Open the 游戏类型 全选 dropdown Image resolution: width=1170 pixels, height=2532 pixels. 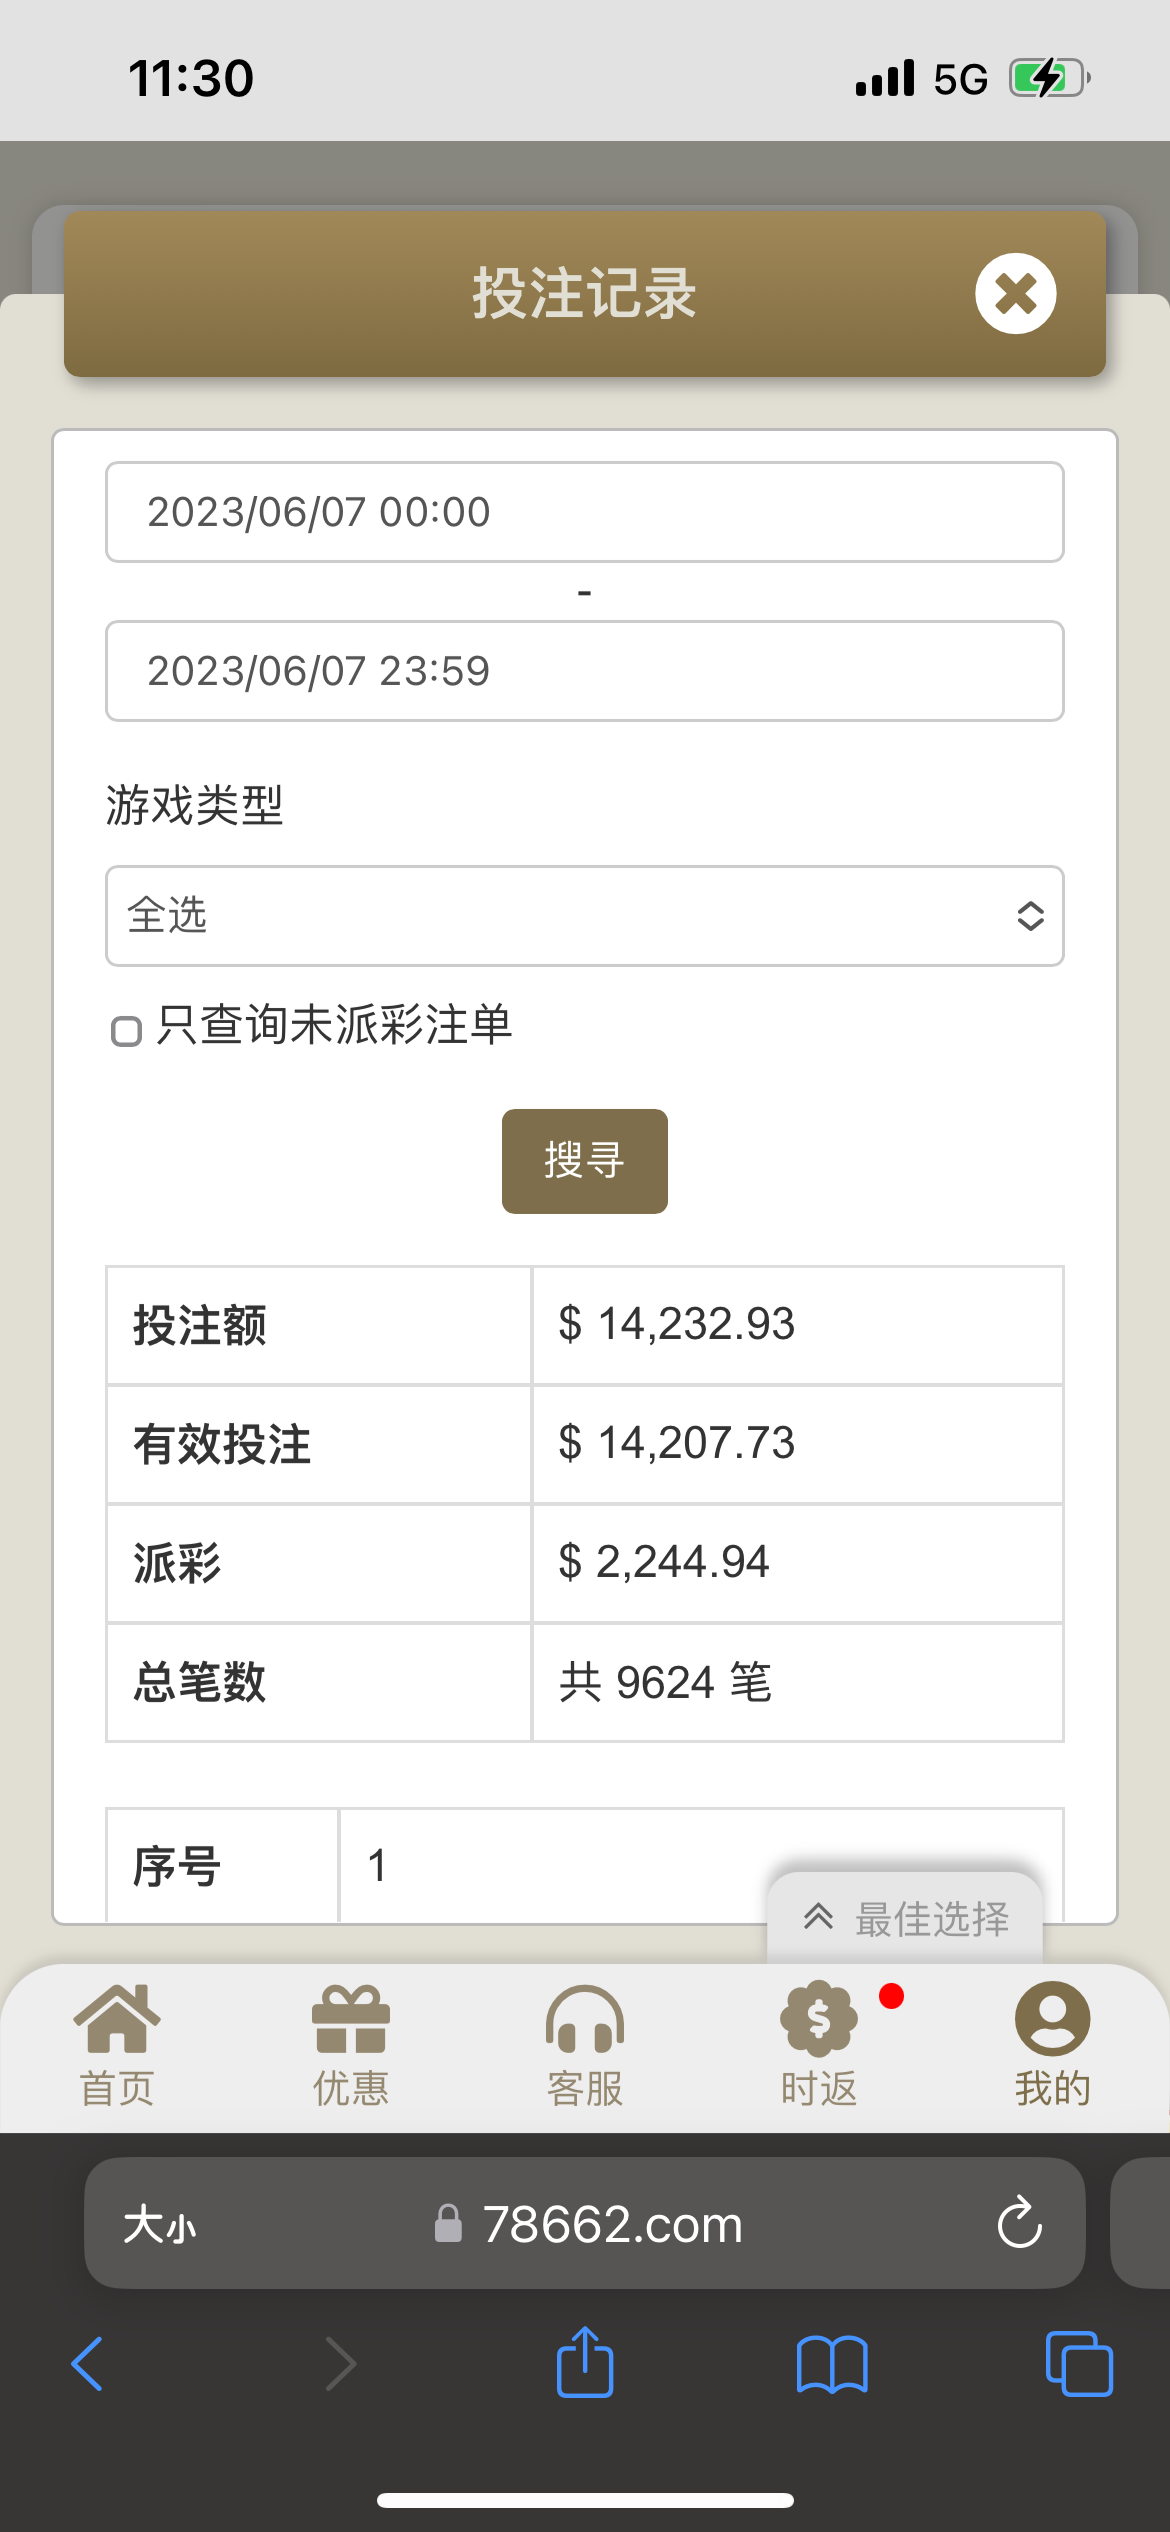pos(585,916)
